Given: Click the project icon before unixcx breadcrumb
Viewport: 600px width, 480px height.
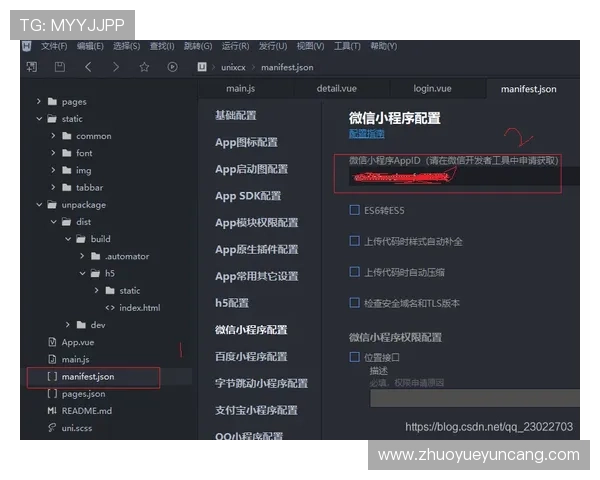Looking at the screenshot, I should 202,67.
